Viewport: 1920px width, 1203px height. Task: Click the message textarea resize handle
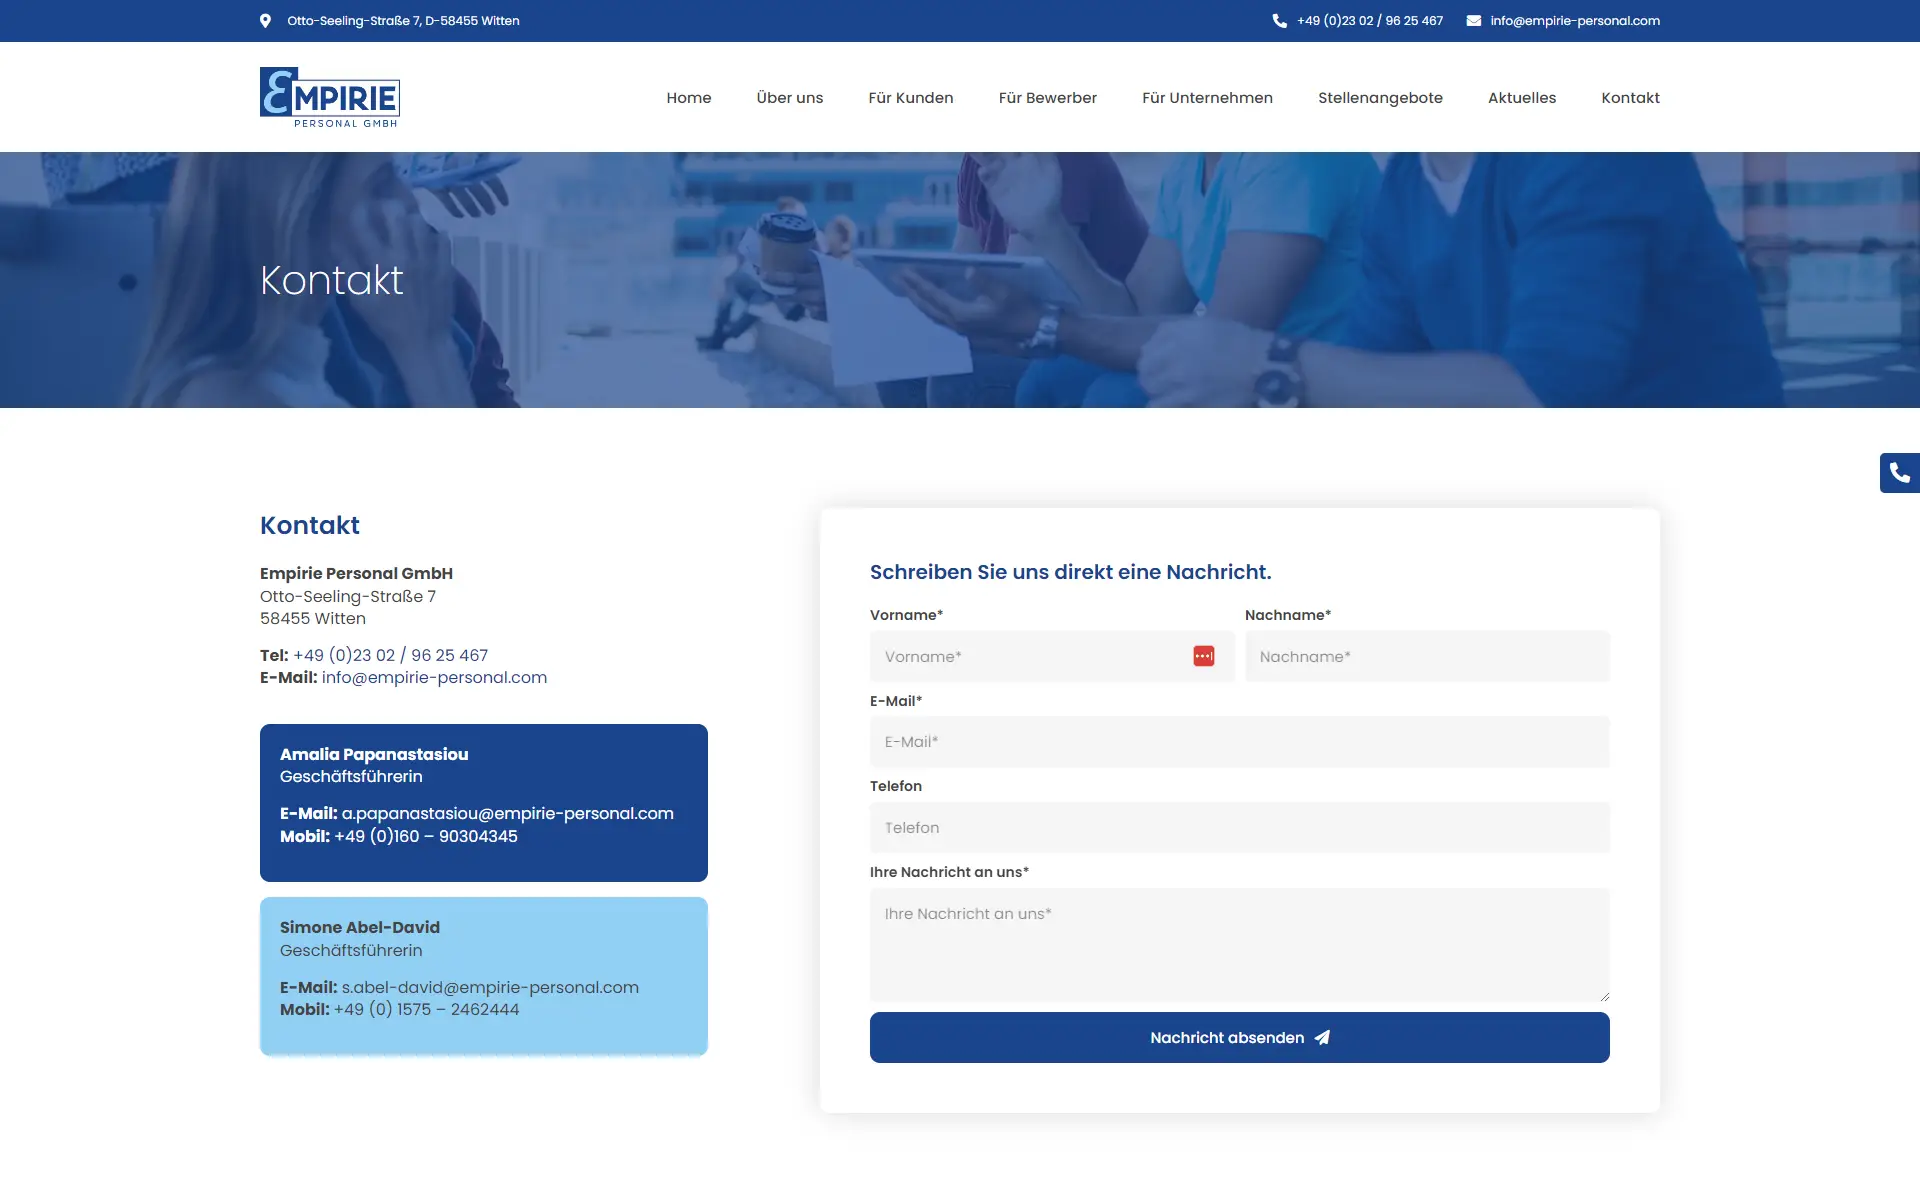tap(1604, 996)
